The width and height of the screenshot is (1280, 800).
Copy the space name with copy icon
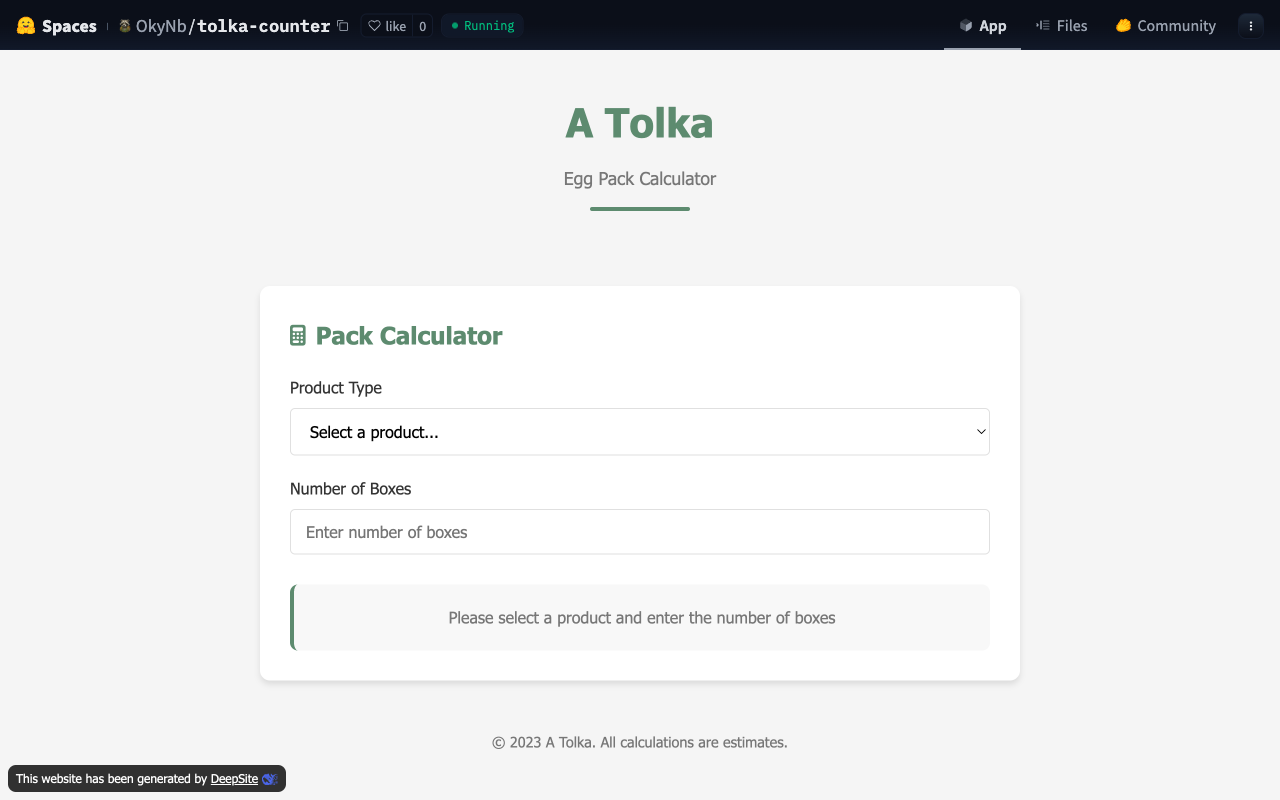(343, 26)
